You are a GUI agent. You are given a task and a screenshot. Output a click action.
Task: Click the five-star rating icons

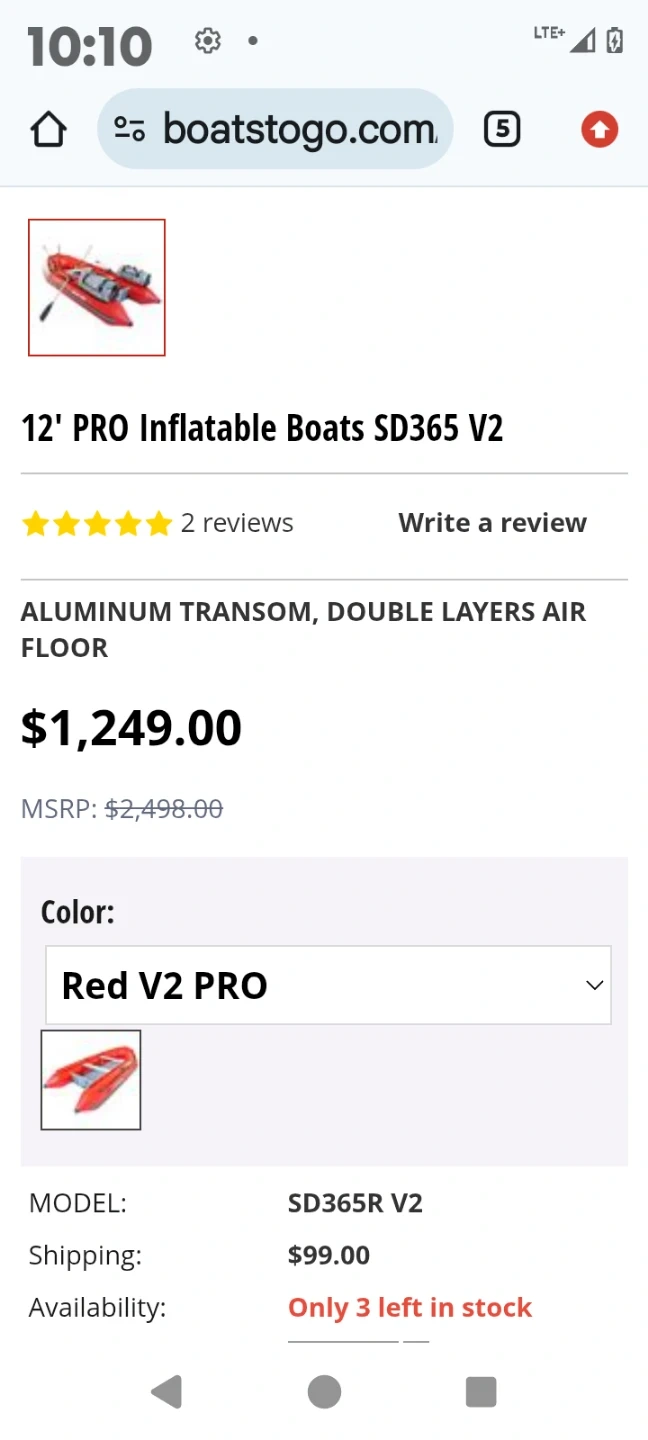pos(97,523)
